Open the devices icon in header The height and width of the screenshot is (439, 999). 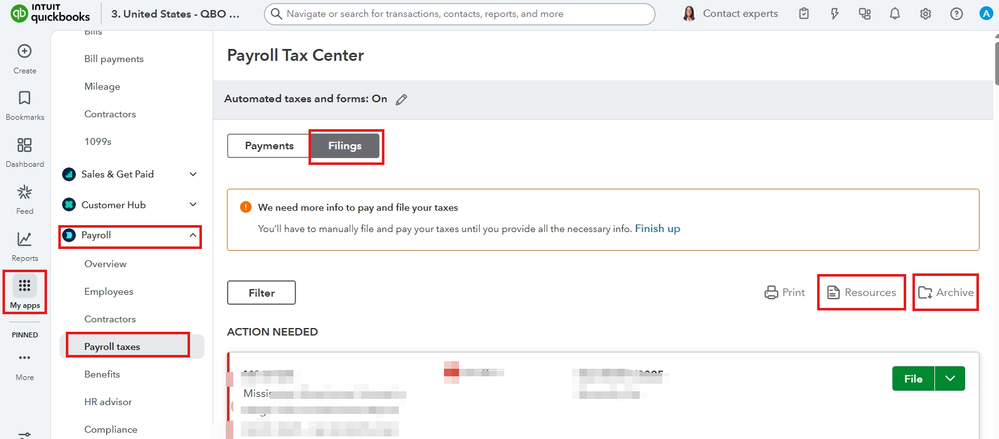pos(865,13)
